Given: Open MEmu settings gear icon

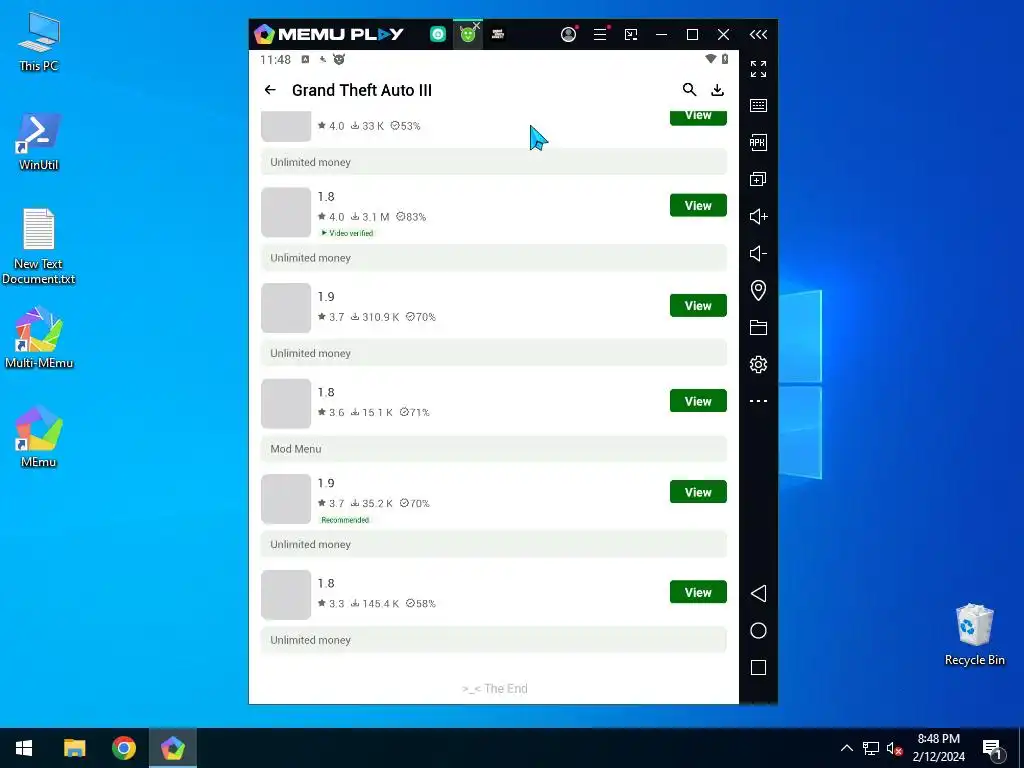Looking at the screenshot, I should click(758, 364).
